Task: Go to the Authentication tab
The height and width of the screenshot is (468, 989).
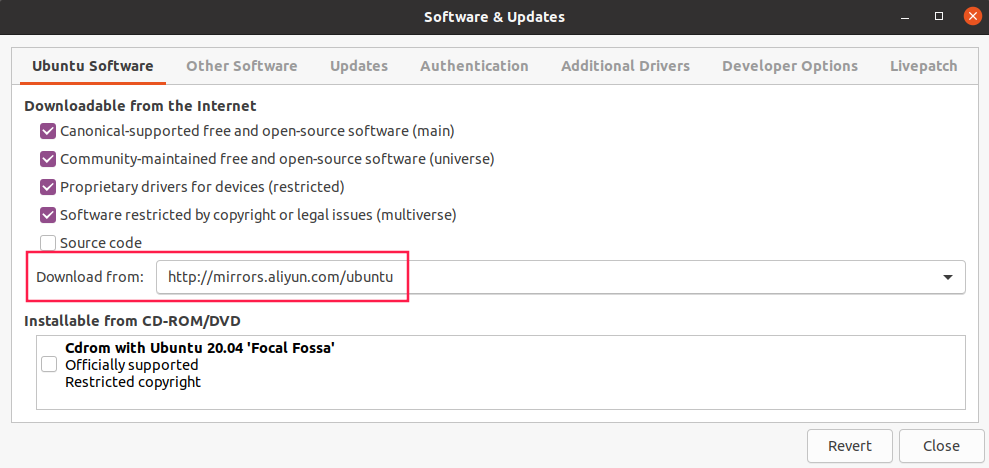Action: coord(474,66)
